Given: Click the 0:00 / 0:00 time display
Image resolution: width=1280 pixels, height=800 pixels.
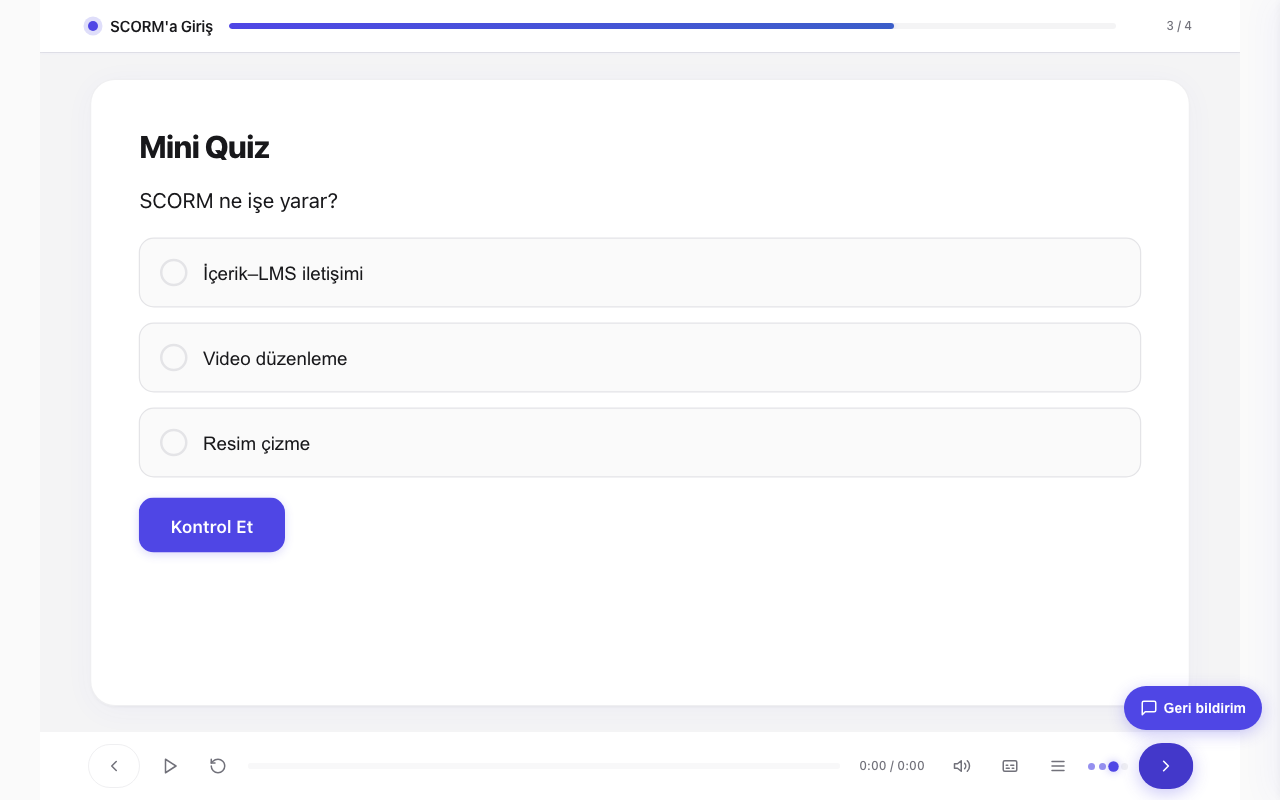Looking at the screenshot, I should coord(892,766).
